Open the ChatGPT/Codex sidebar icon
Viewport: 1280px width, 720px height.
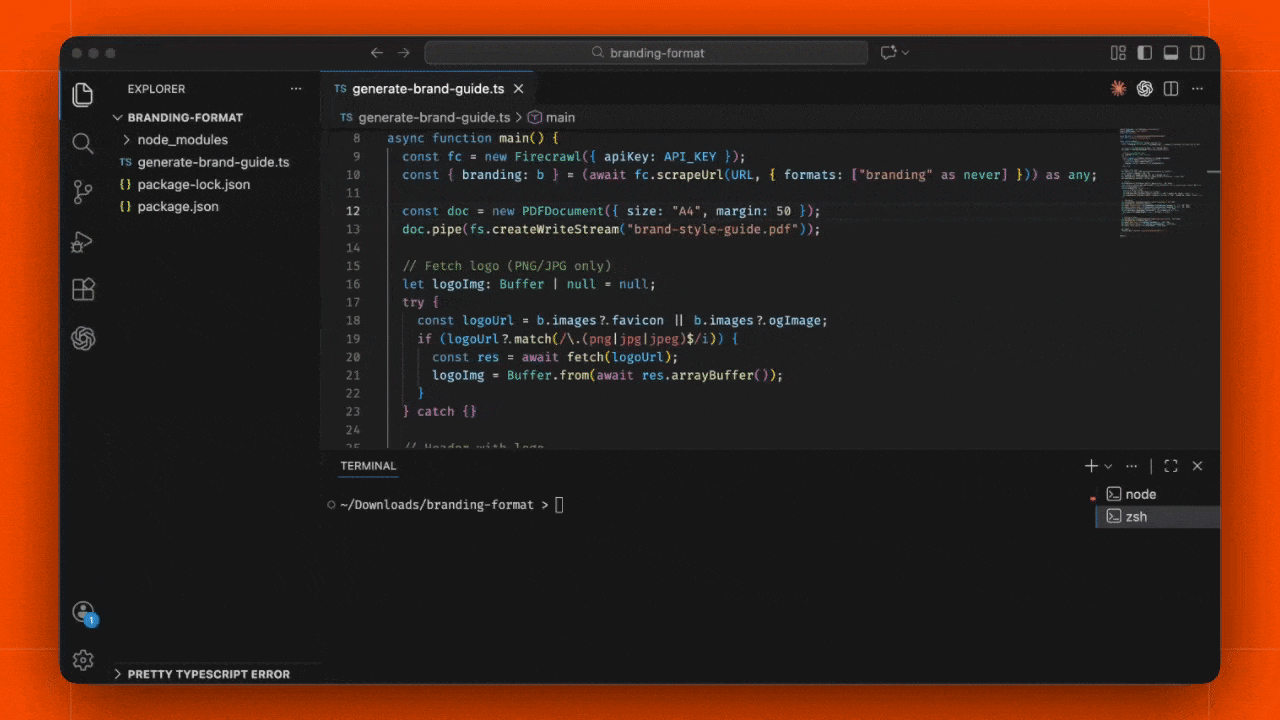click(83, 339)
